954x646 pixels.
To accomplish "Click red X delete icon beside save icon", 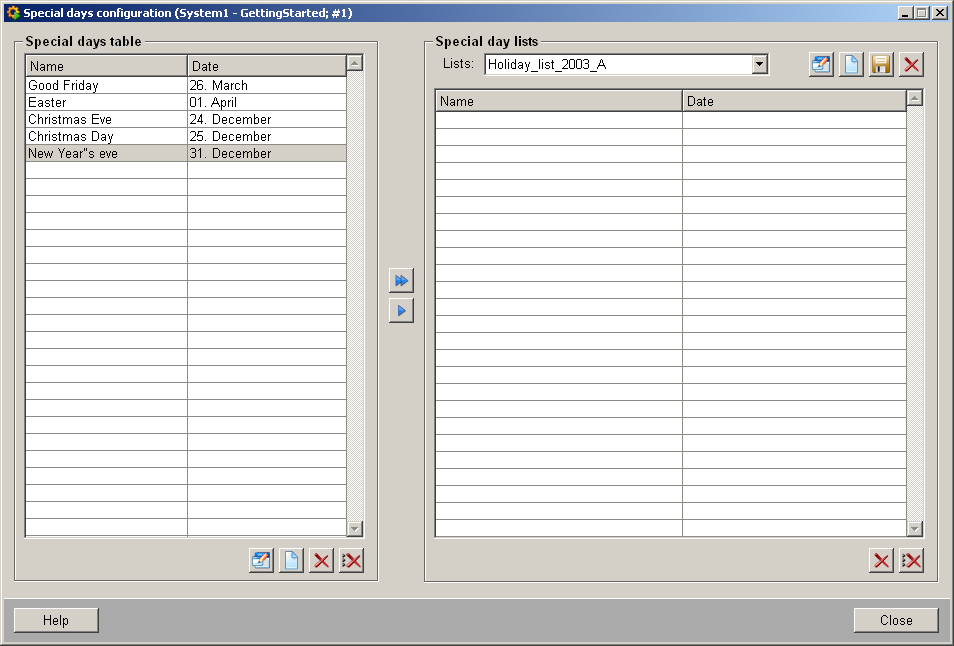I will [x=911, y=65].
